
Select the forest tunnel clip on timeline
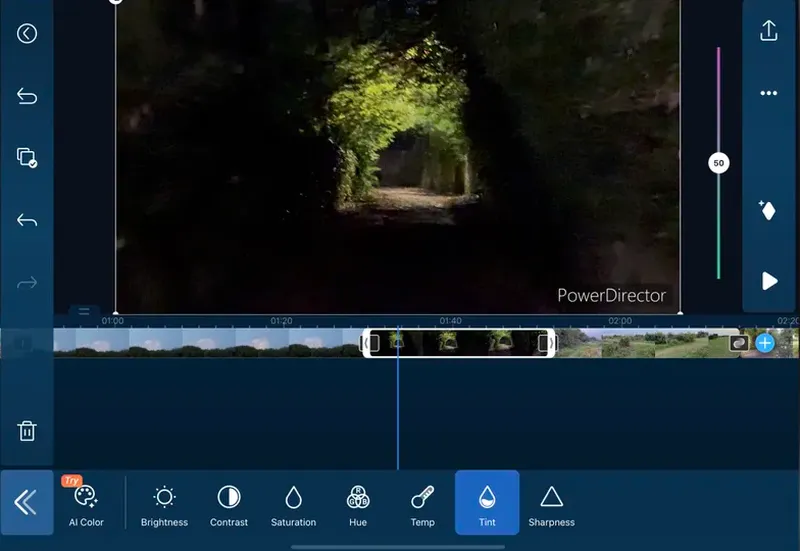459,343
